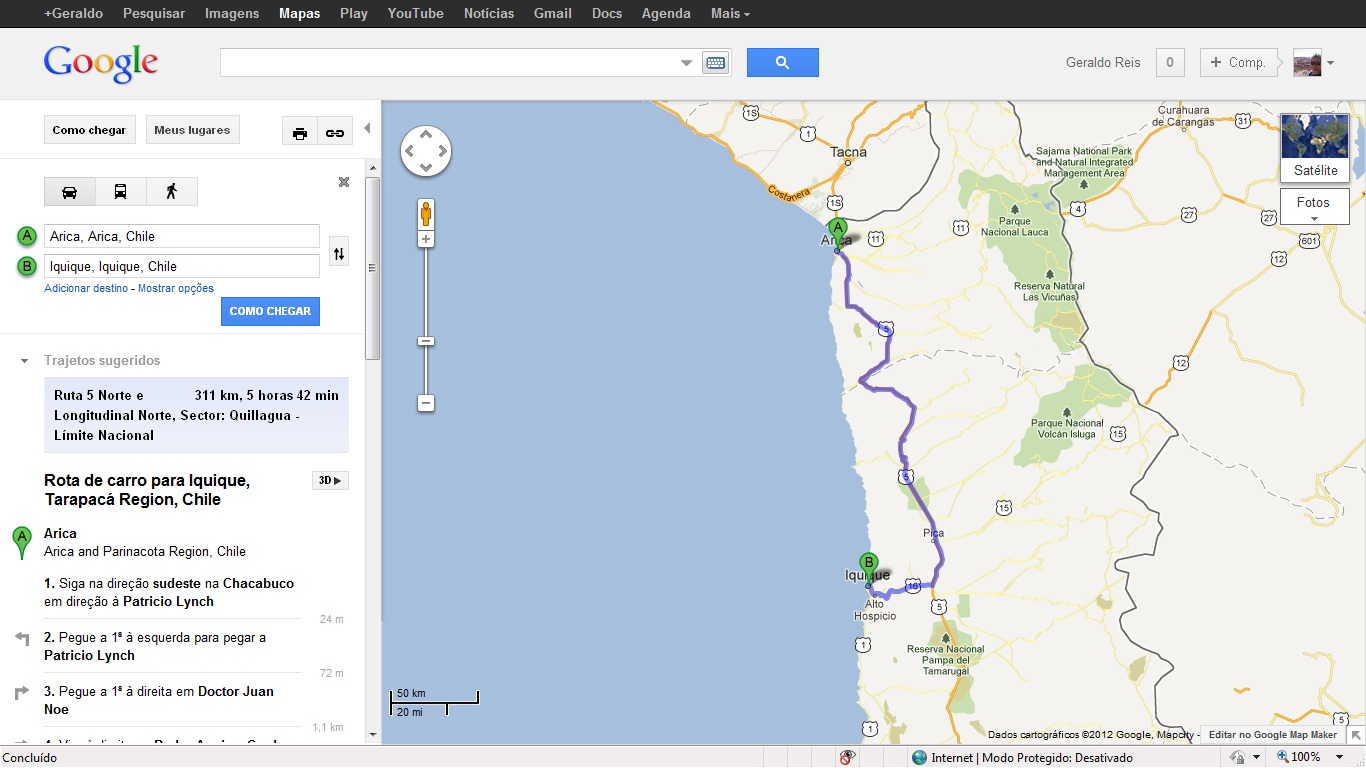Select the car driving mode icon
Screen dimensions: 1366x768
tap(70, 191)
